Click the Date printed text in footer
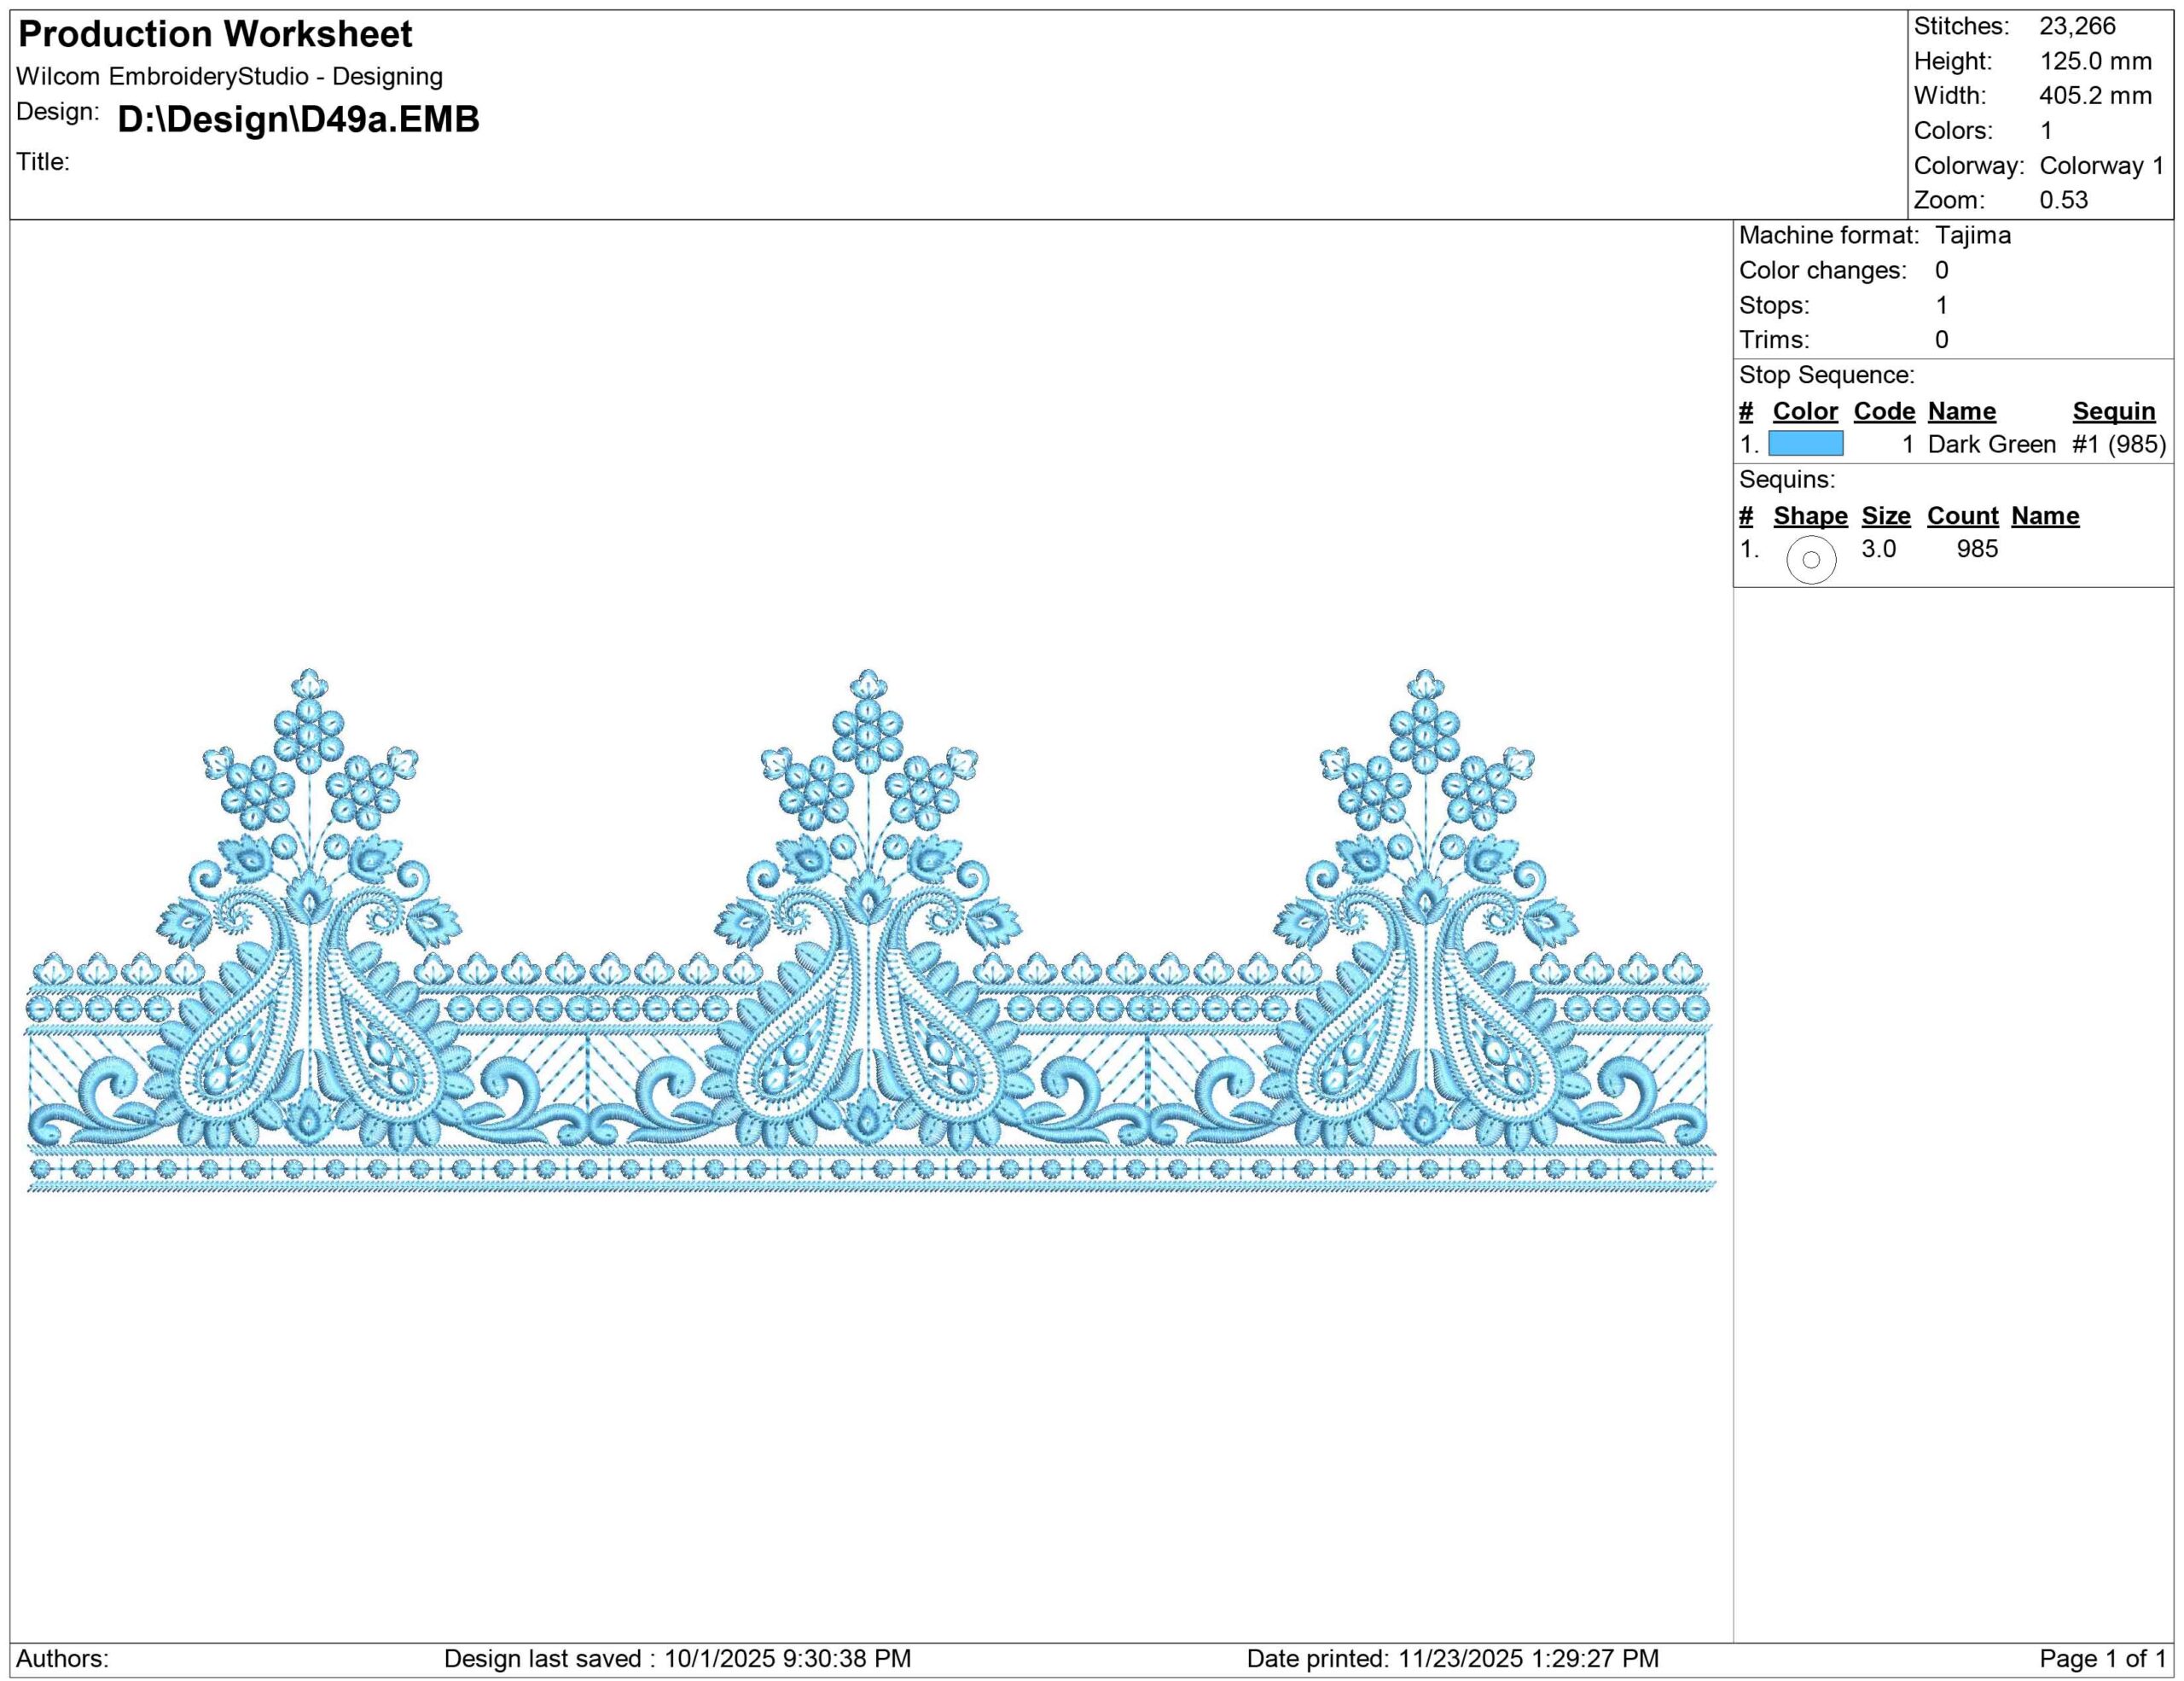This screenshot has height=1681, width=2184. [1452, 1659]
